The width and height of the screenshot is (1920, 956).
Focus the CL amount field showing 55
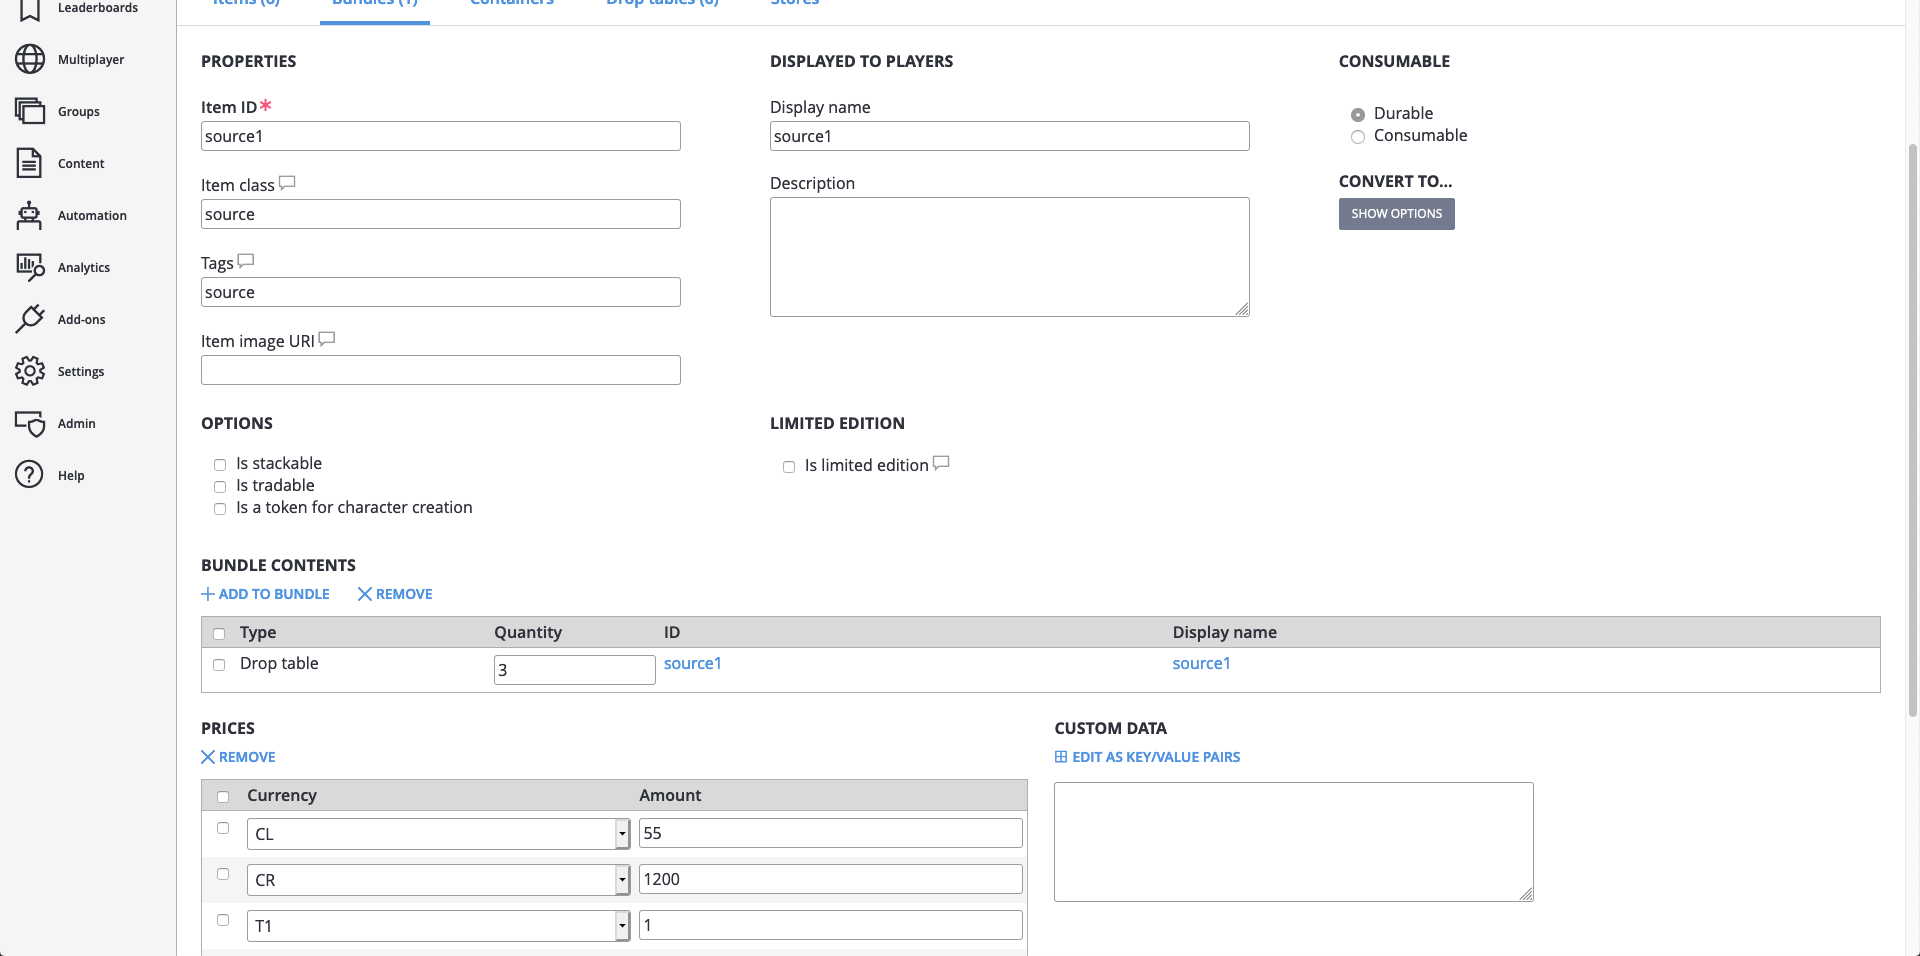point(831,833)
